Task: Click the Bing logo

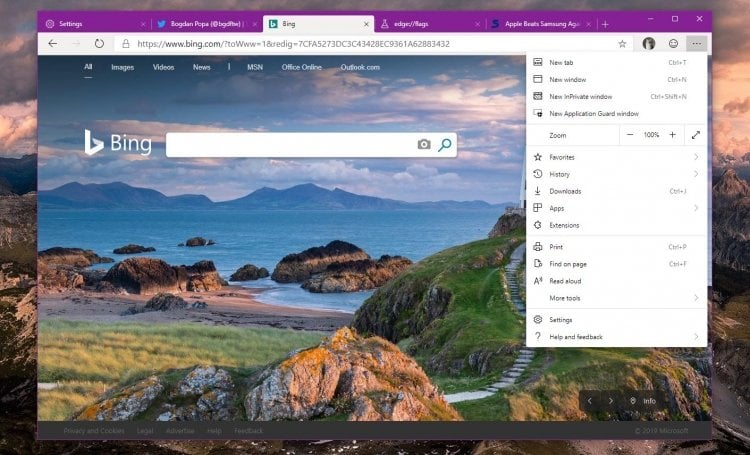Action: pos(118,143)
